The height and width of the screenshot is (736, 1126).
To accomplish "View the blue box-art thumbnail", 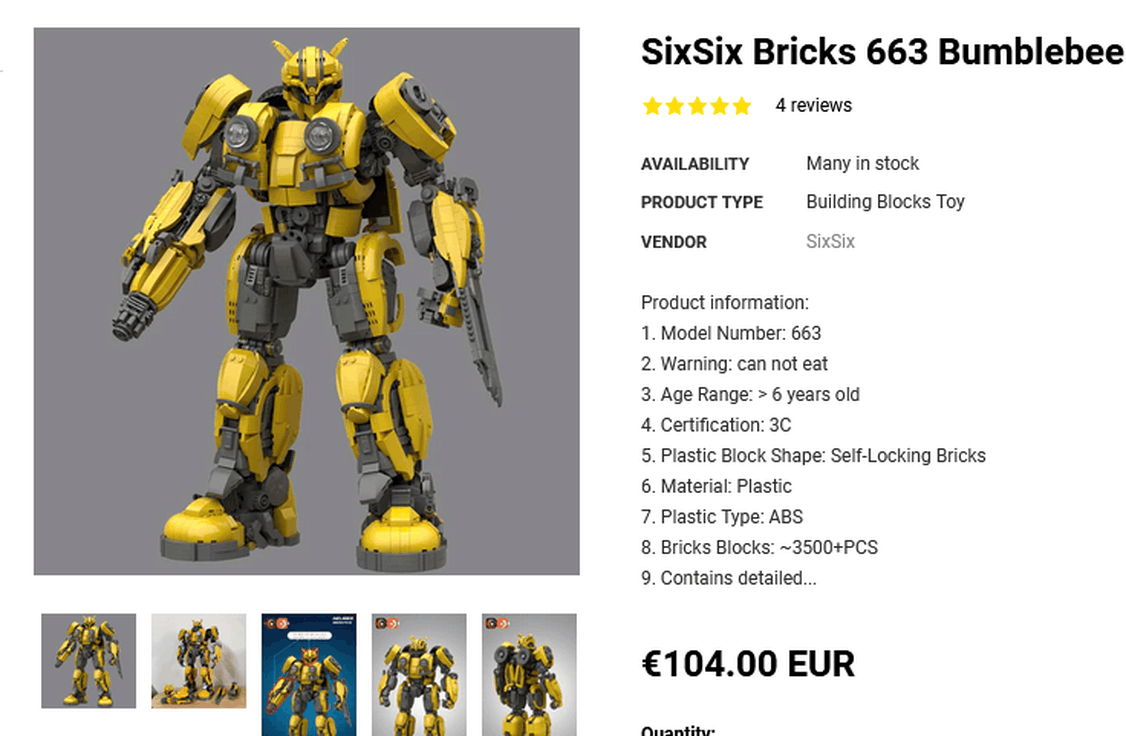I will click(309, 675).
